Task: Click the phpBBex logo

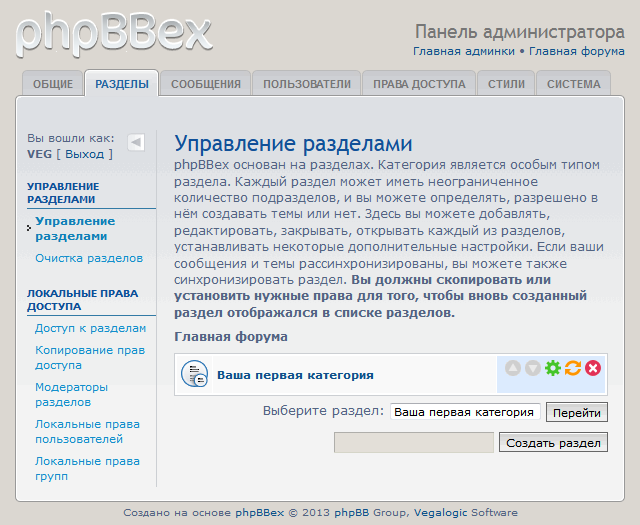Action: coord(114,33)
